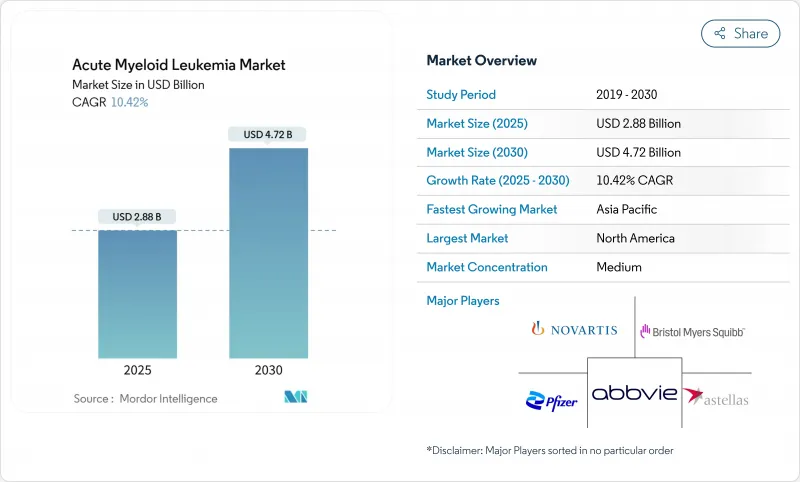Click the CAGR 10.42% value

click(x=127, y=103)
